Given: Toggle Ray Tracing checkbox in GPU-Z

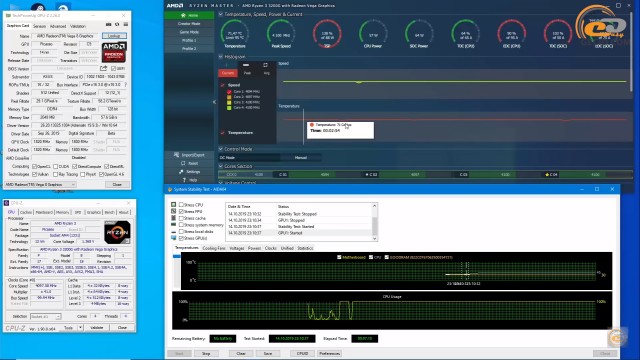Looking at the screenshot, I should tap(56, 174).
